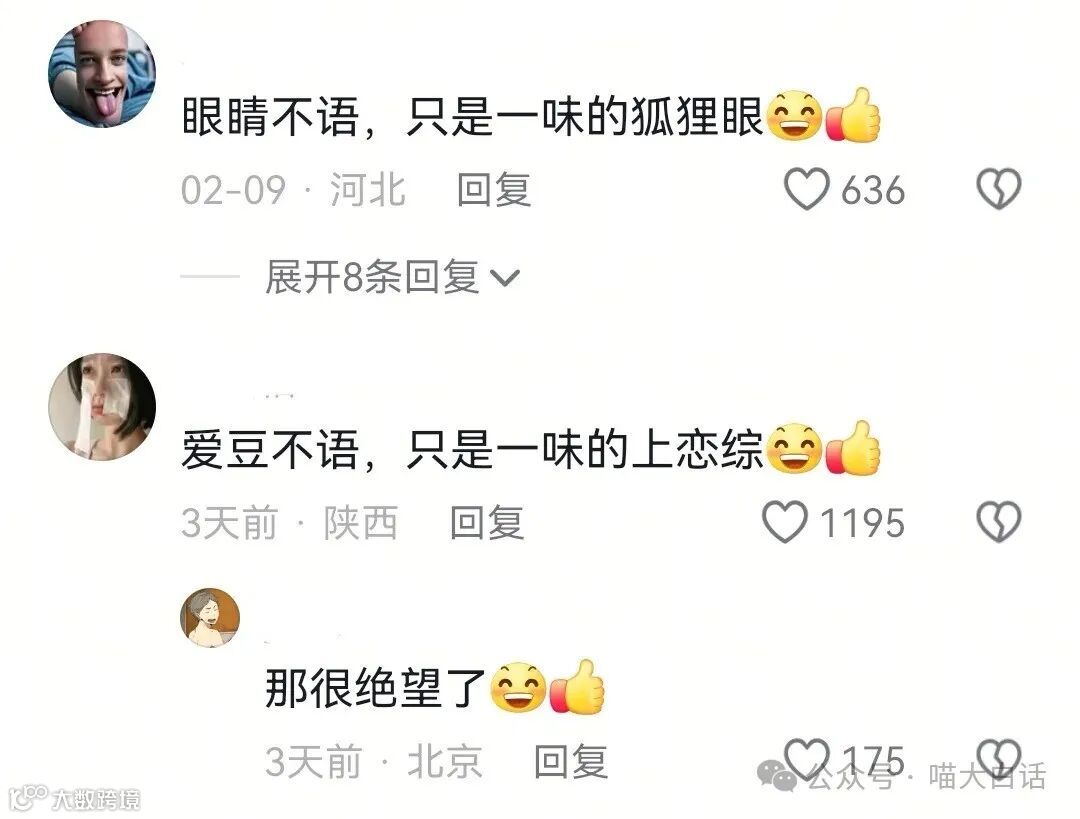Screen dimensions: 1080x819
Task: Like the comment with 636 likes
Action: [807, 189]
